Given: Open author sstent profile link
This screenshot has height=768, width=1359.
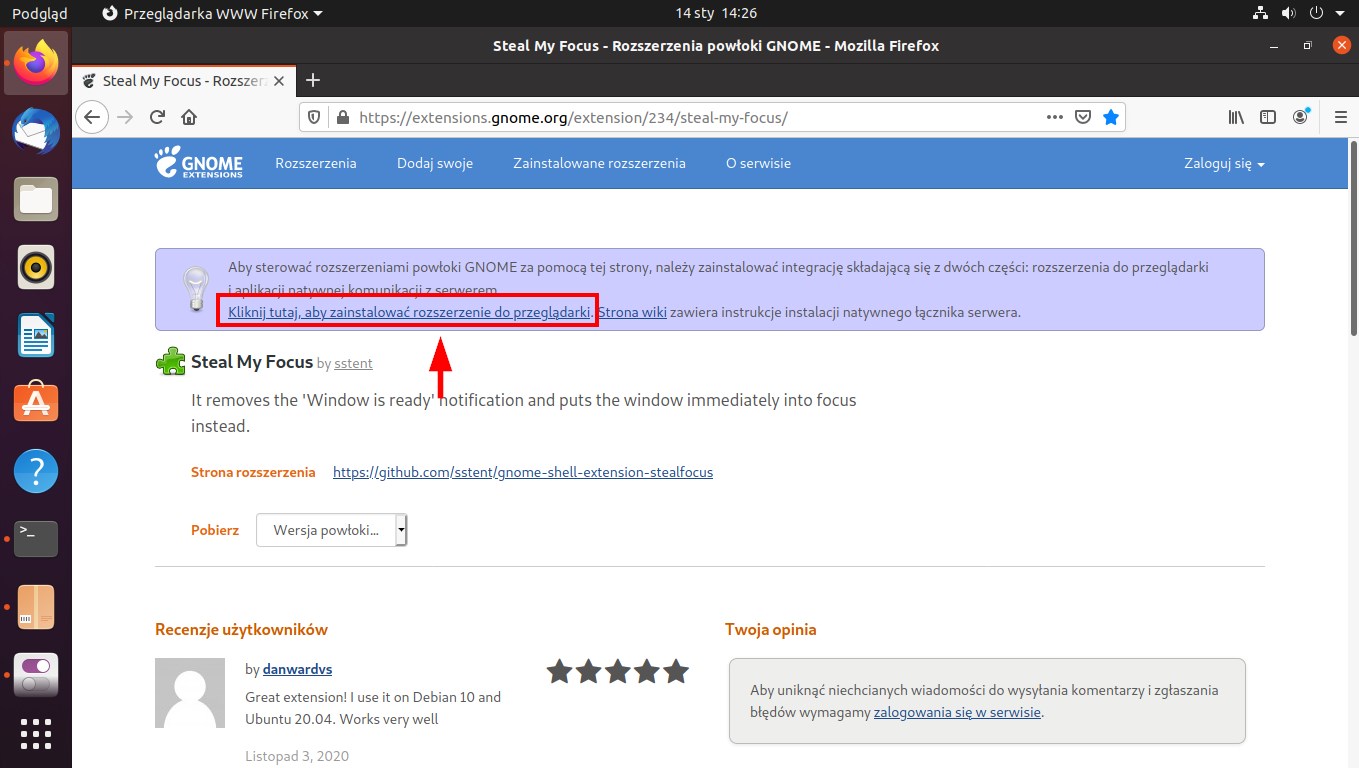Looking at the screenshot, I should pyautogui.click(x=353, y=363).
